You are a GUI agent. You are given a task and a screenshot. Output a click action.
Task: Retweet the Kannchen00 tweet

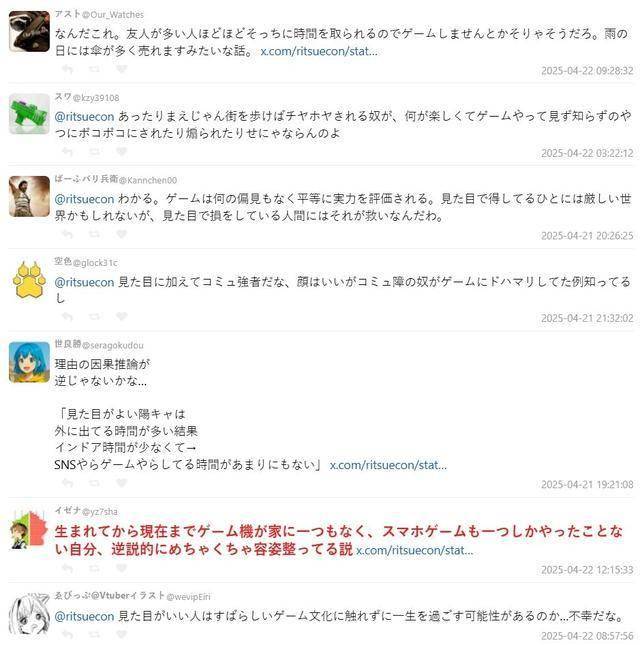coord(94,234)
